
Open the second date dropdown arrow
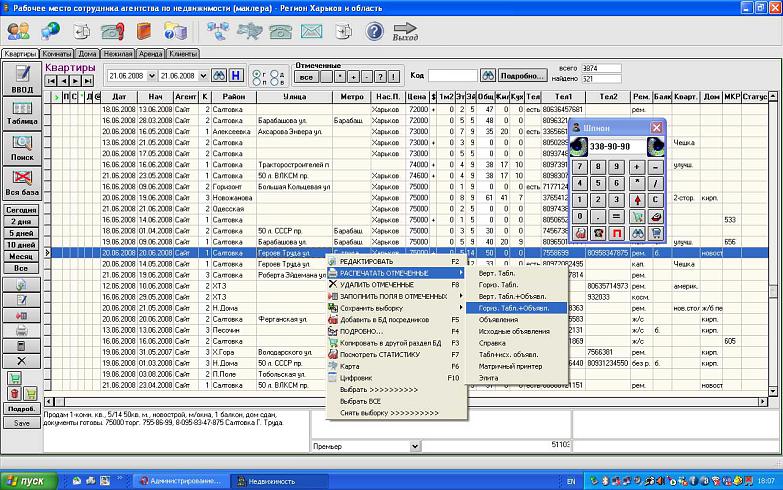point(203,76)
